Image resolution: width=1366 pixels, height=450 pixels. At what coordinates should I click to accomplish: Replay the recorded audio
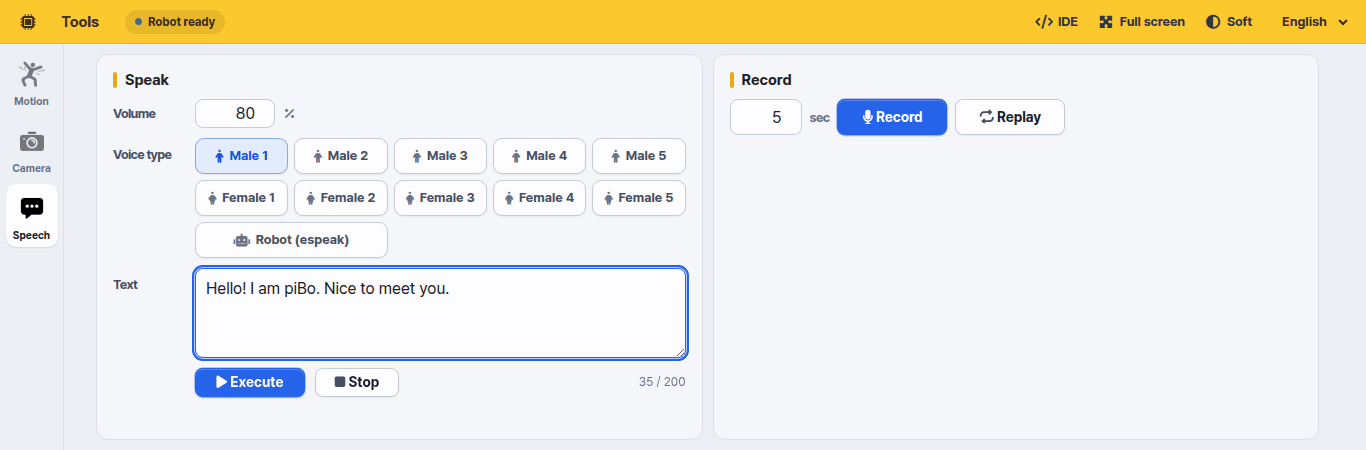pyautogui.click(x=1010, y=117)
